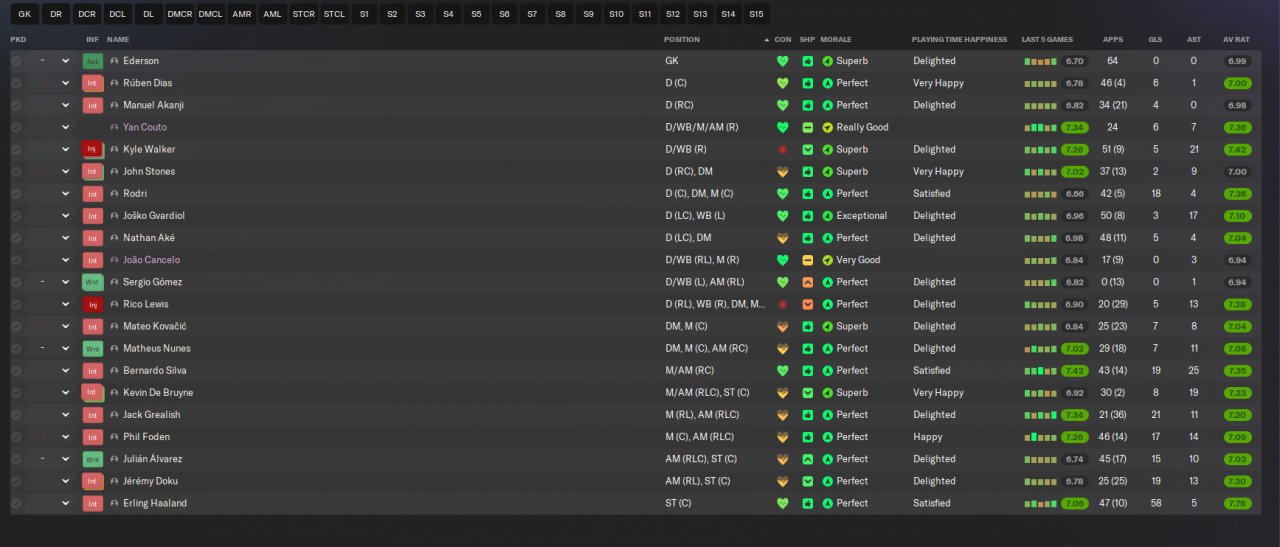Click the person icon beside Yan Couto's name

(114, 127)
